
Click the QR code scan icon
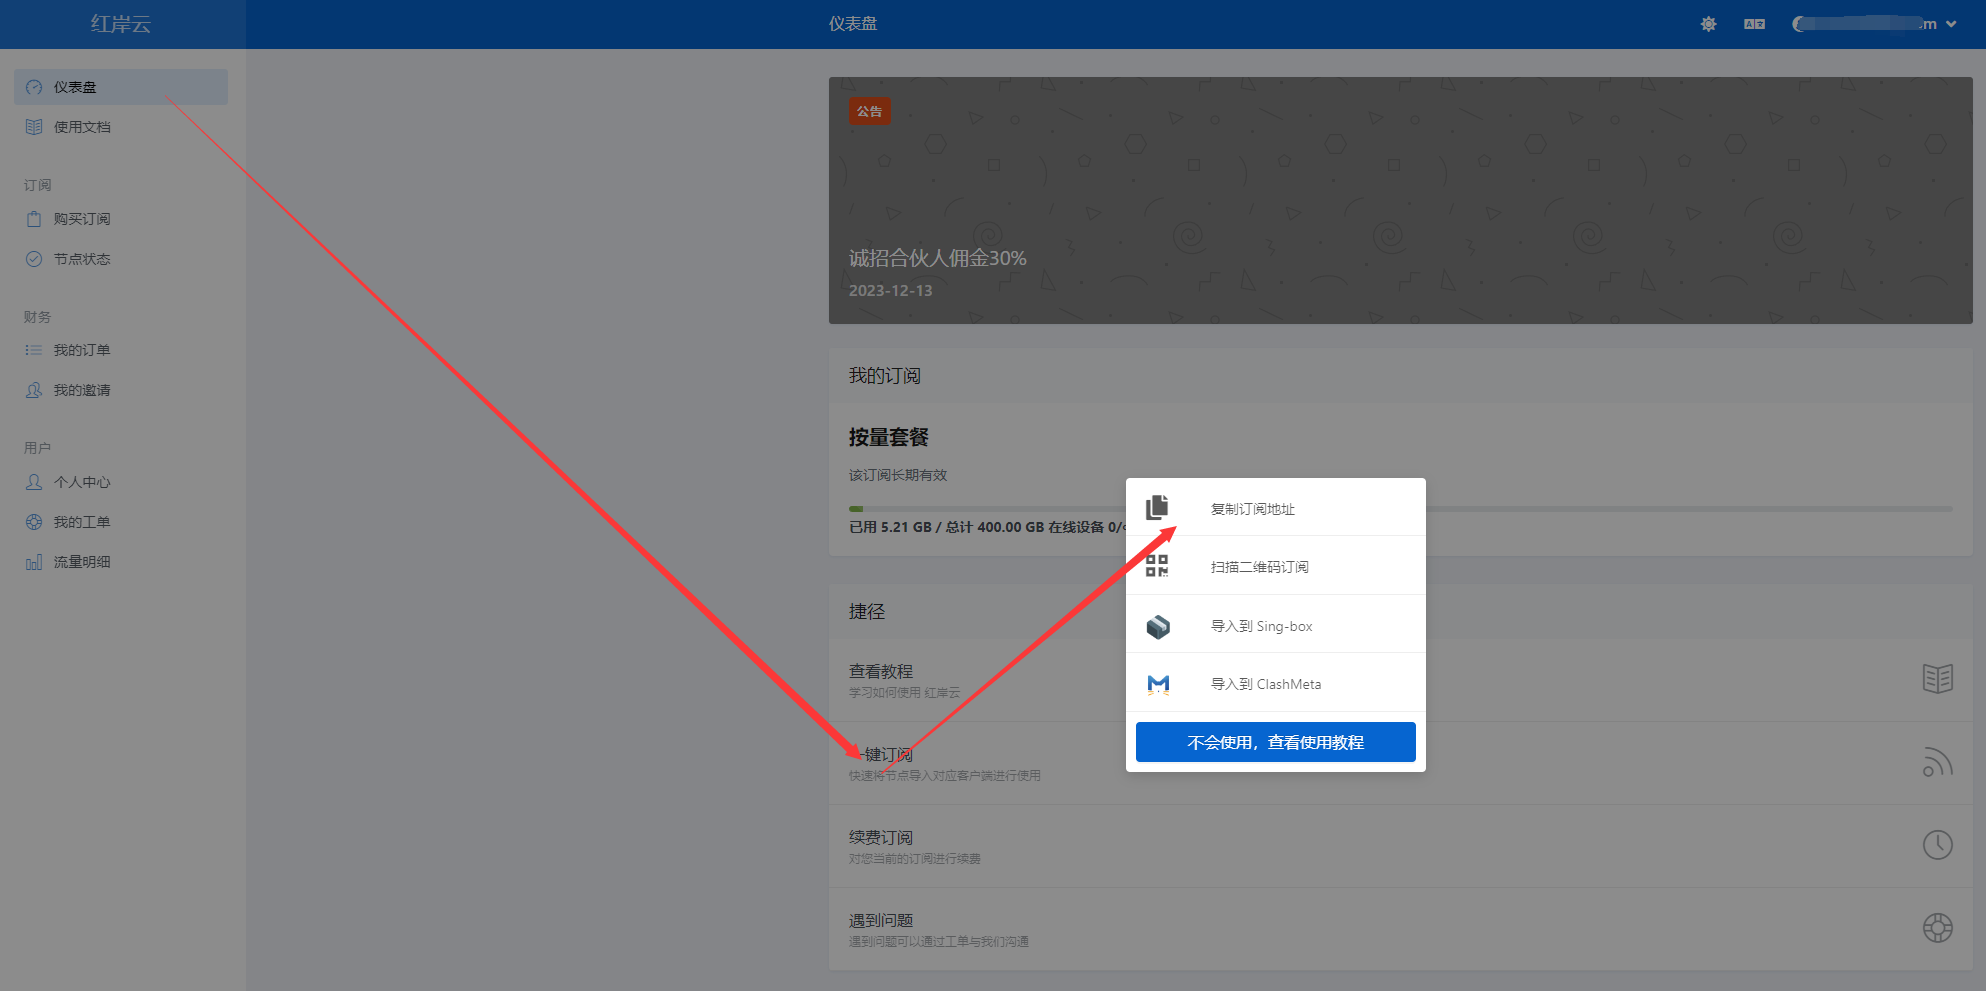pyautogui.click(x=1157, y=566)
